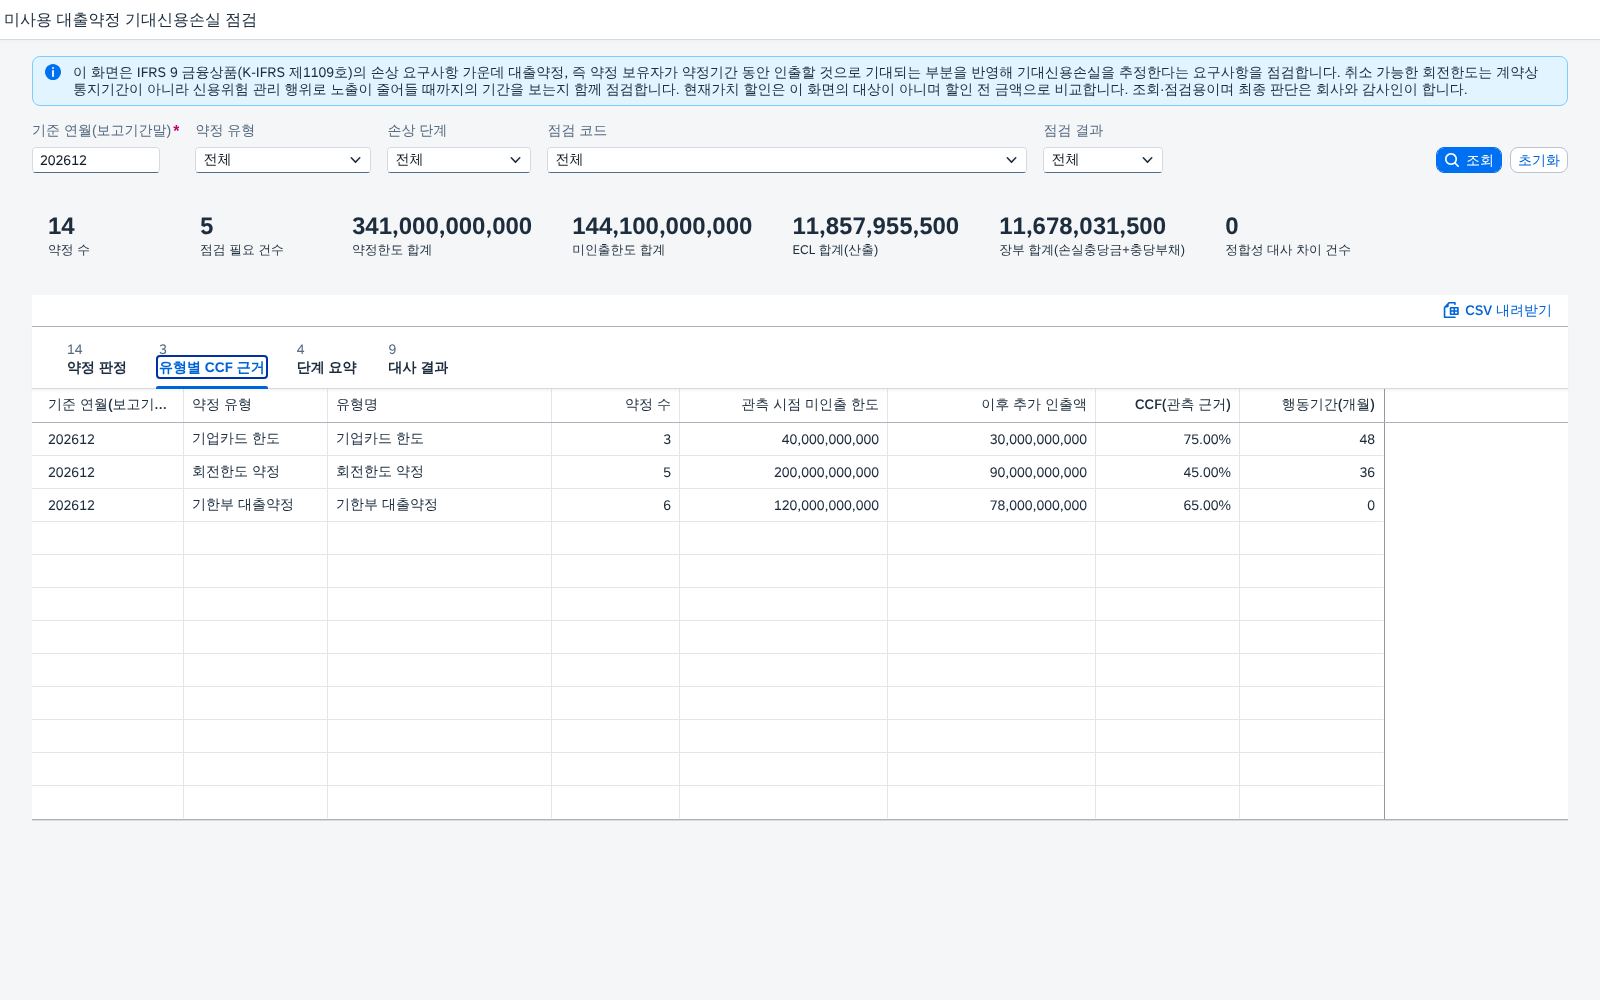Expand the 점검 결과 dropdown
Viewport: 1600px width, 1000px height.
(1103, 160)
